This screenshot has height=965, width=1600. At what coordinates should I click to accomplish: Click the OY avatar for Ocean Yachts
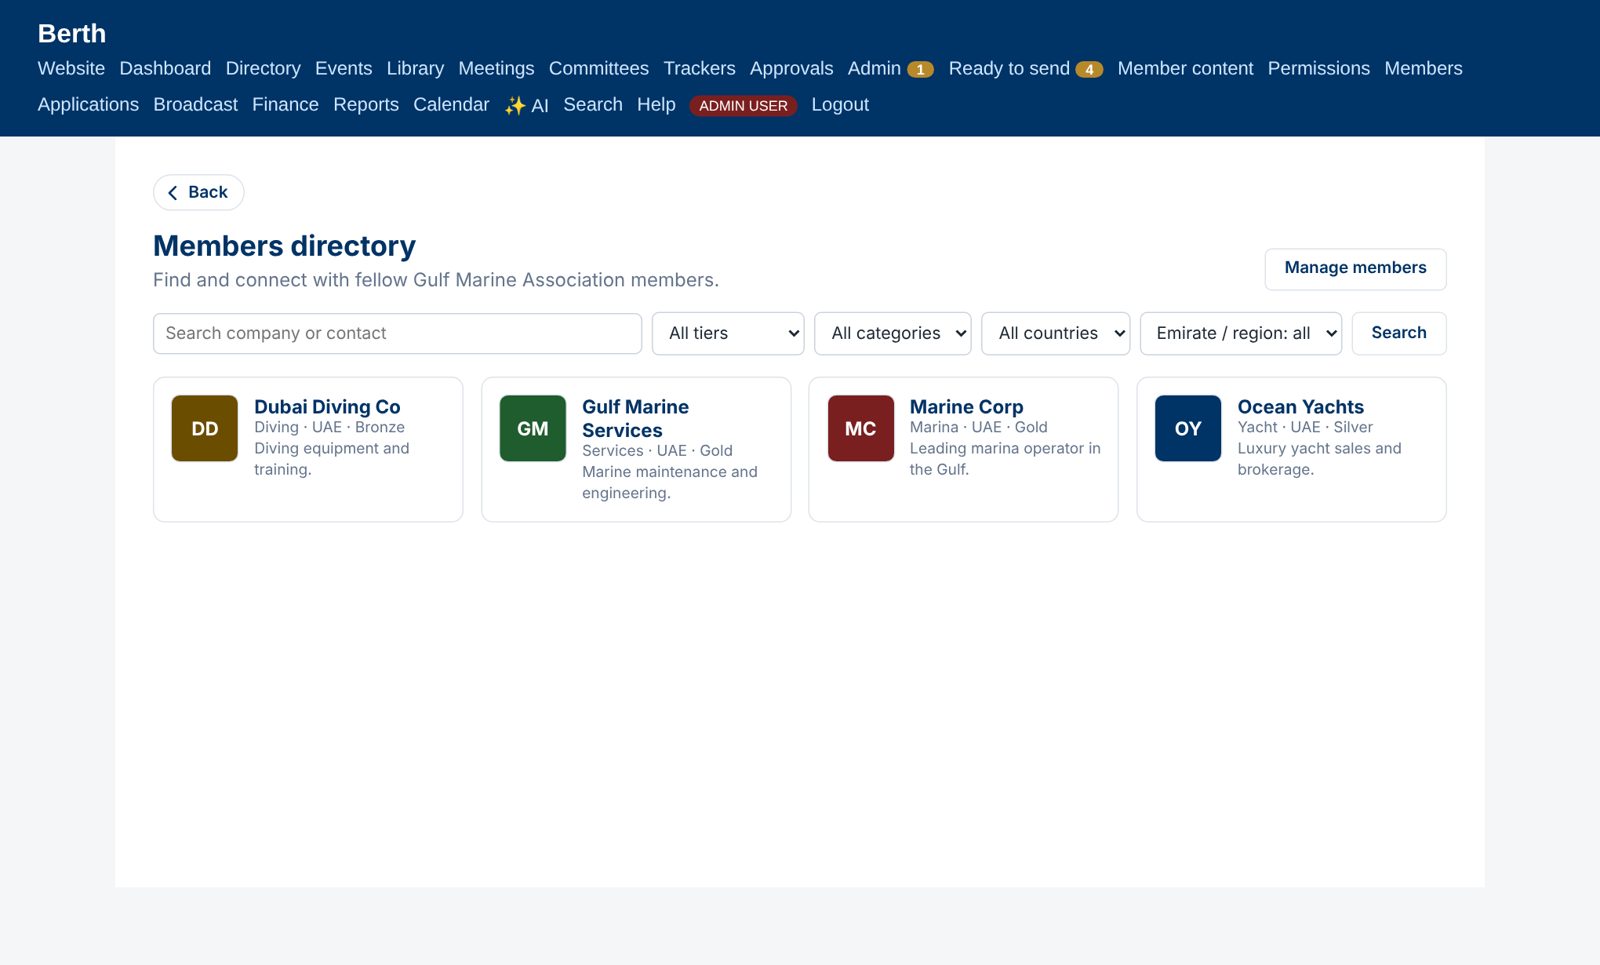[x=1188, y=428]
